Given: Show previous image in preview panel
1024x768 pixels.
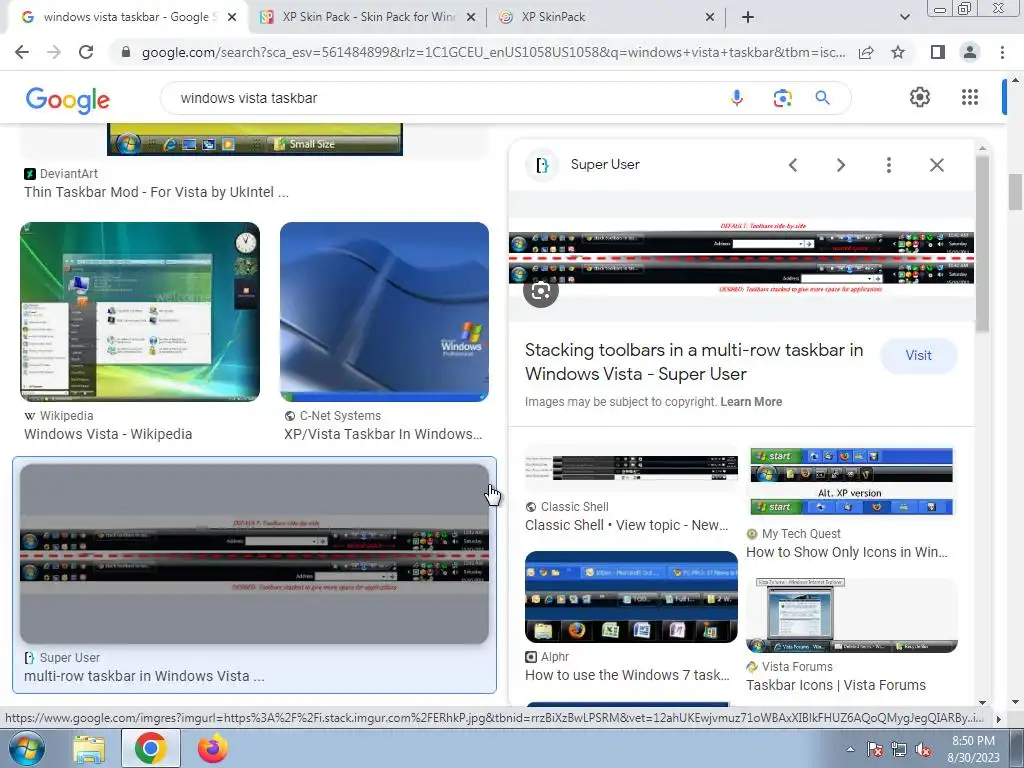Looking at the screenshot, I should [x=793, y=165].
